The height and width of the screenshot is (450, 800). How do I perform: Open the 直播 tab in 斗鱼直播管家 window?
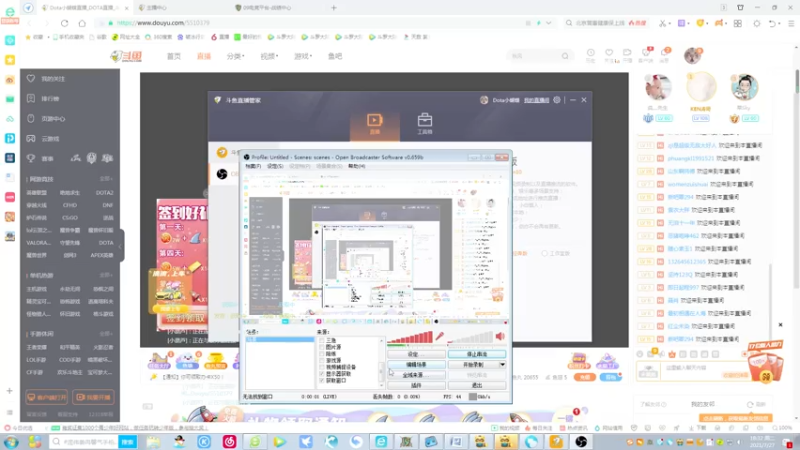pyautogui.click(x=374, y=124)
